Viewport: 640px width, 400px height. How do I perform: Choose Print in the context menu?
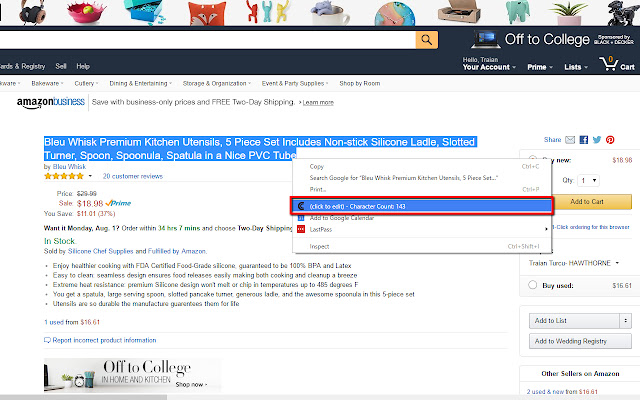(x=422, y=189)
